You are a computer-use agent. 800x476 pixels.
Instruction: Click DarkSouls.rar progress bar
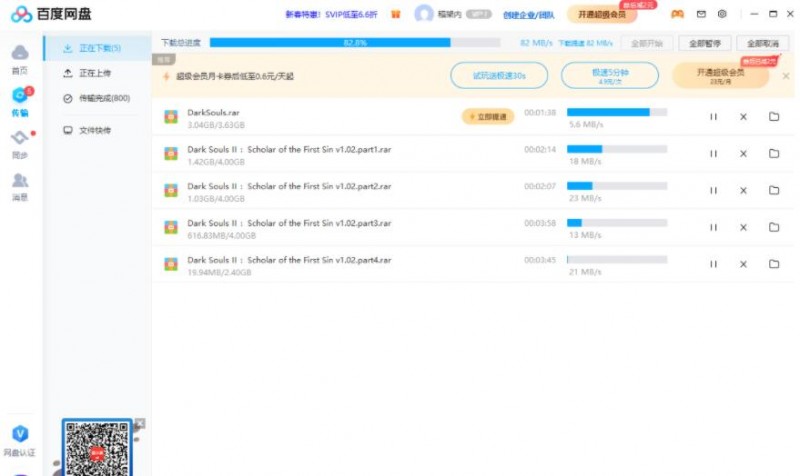[x=617, y=112]
